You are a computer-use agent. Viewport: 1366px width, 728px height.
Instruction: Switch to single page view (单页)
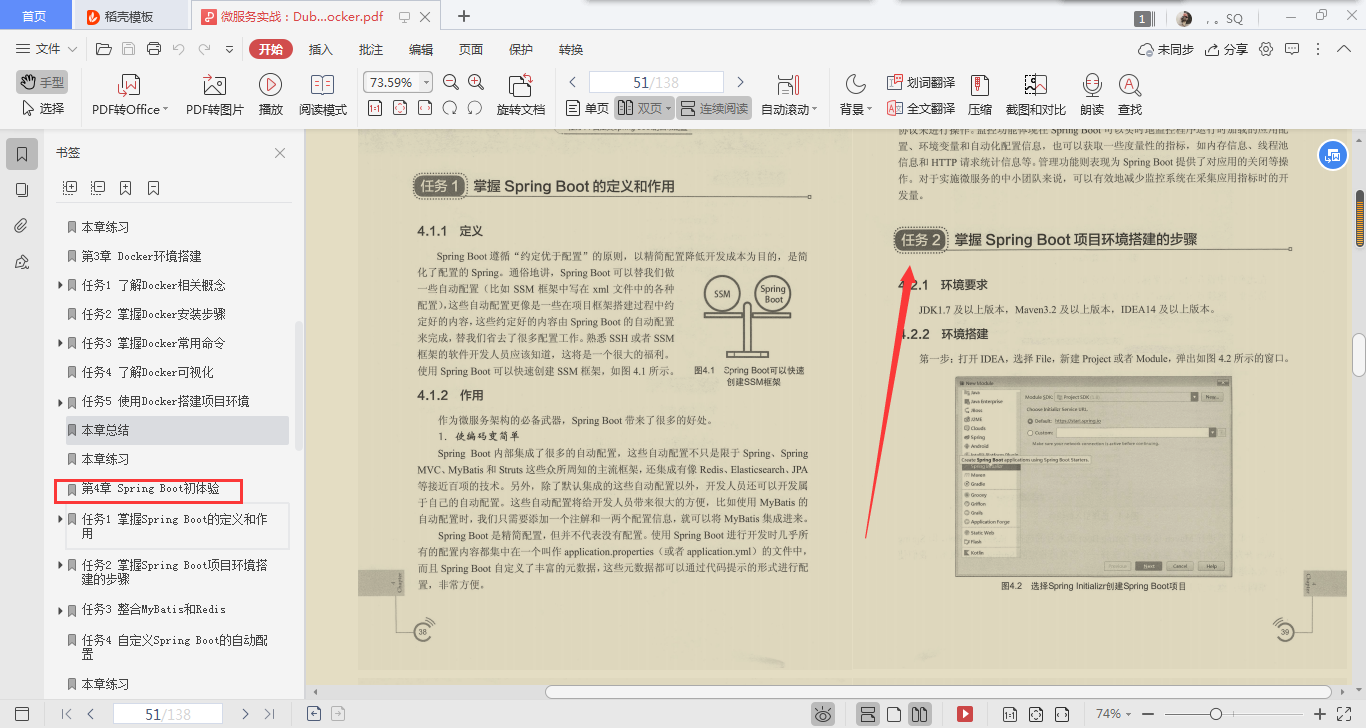click(x=587, y=108)
